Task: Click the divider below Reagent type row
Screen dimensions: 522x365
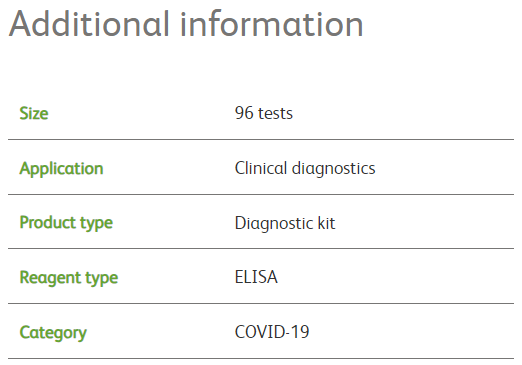Action: click(261, 303)
